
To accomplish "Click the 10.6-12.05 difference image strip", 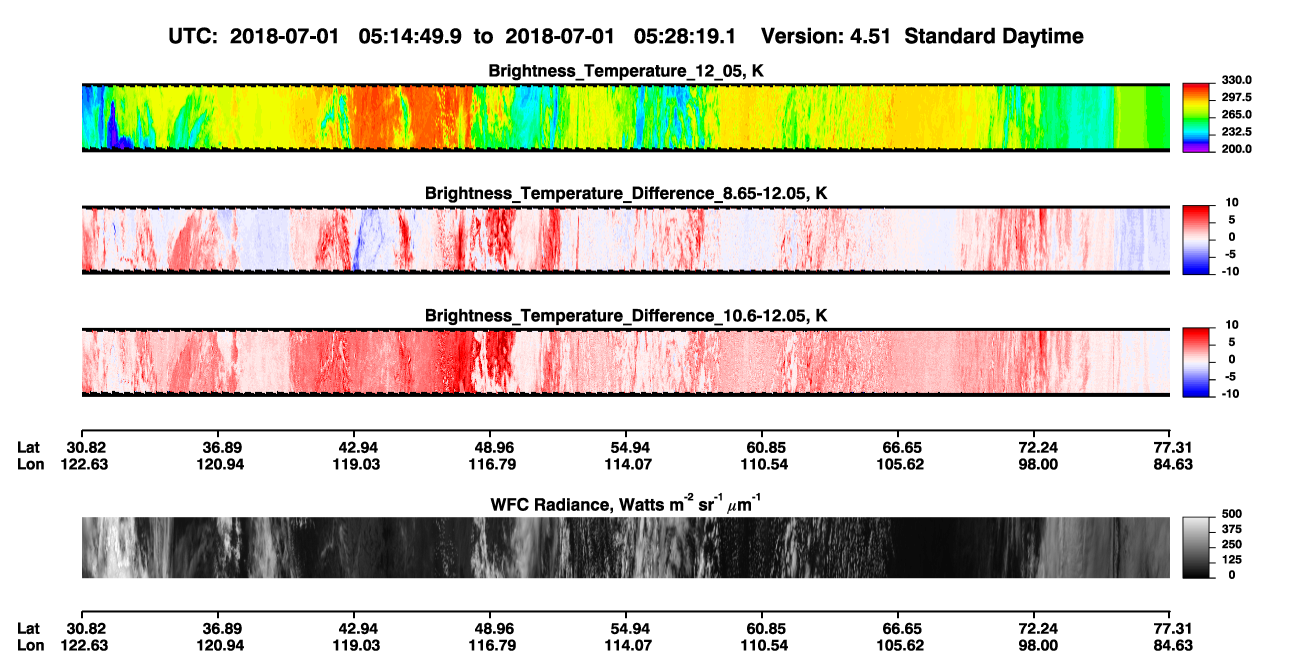I will (625, 361).
